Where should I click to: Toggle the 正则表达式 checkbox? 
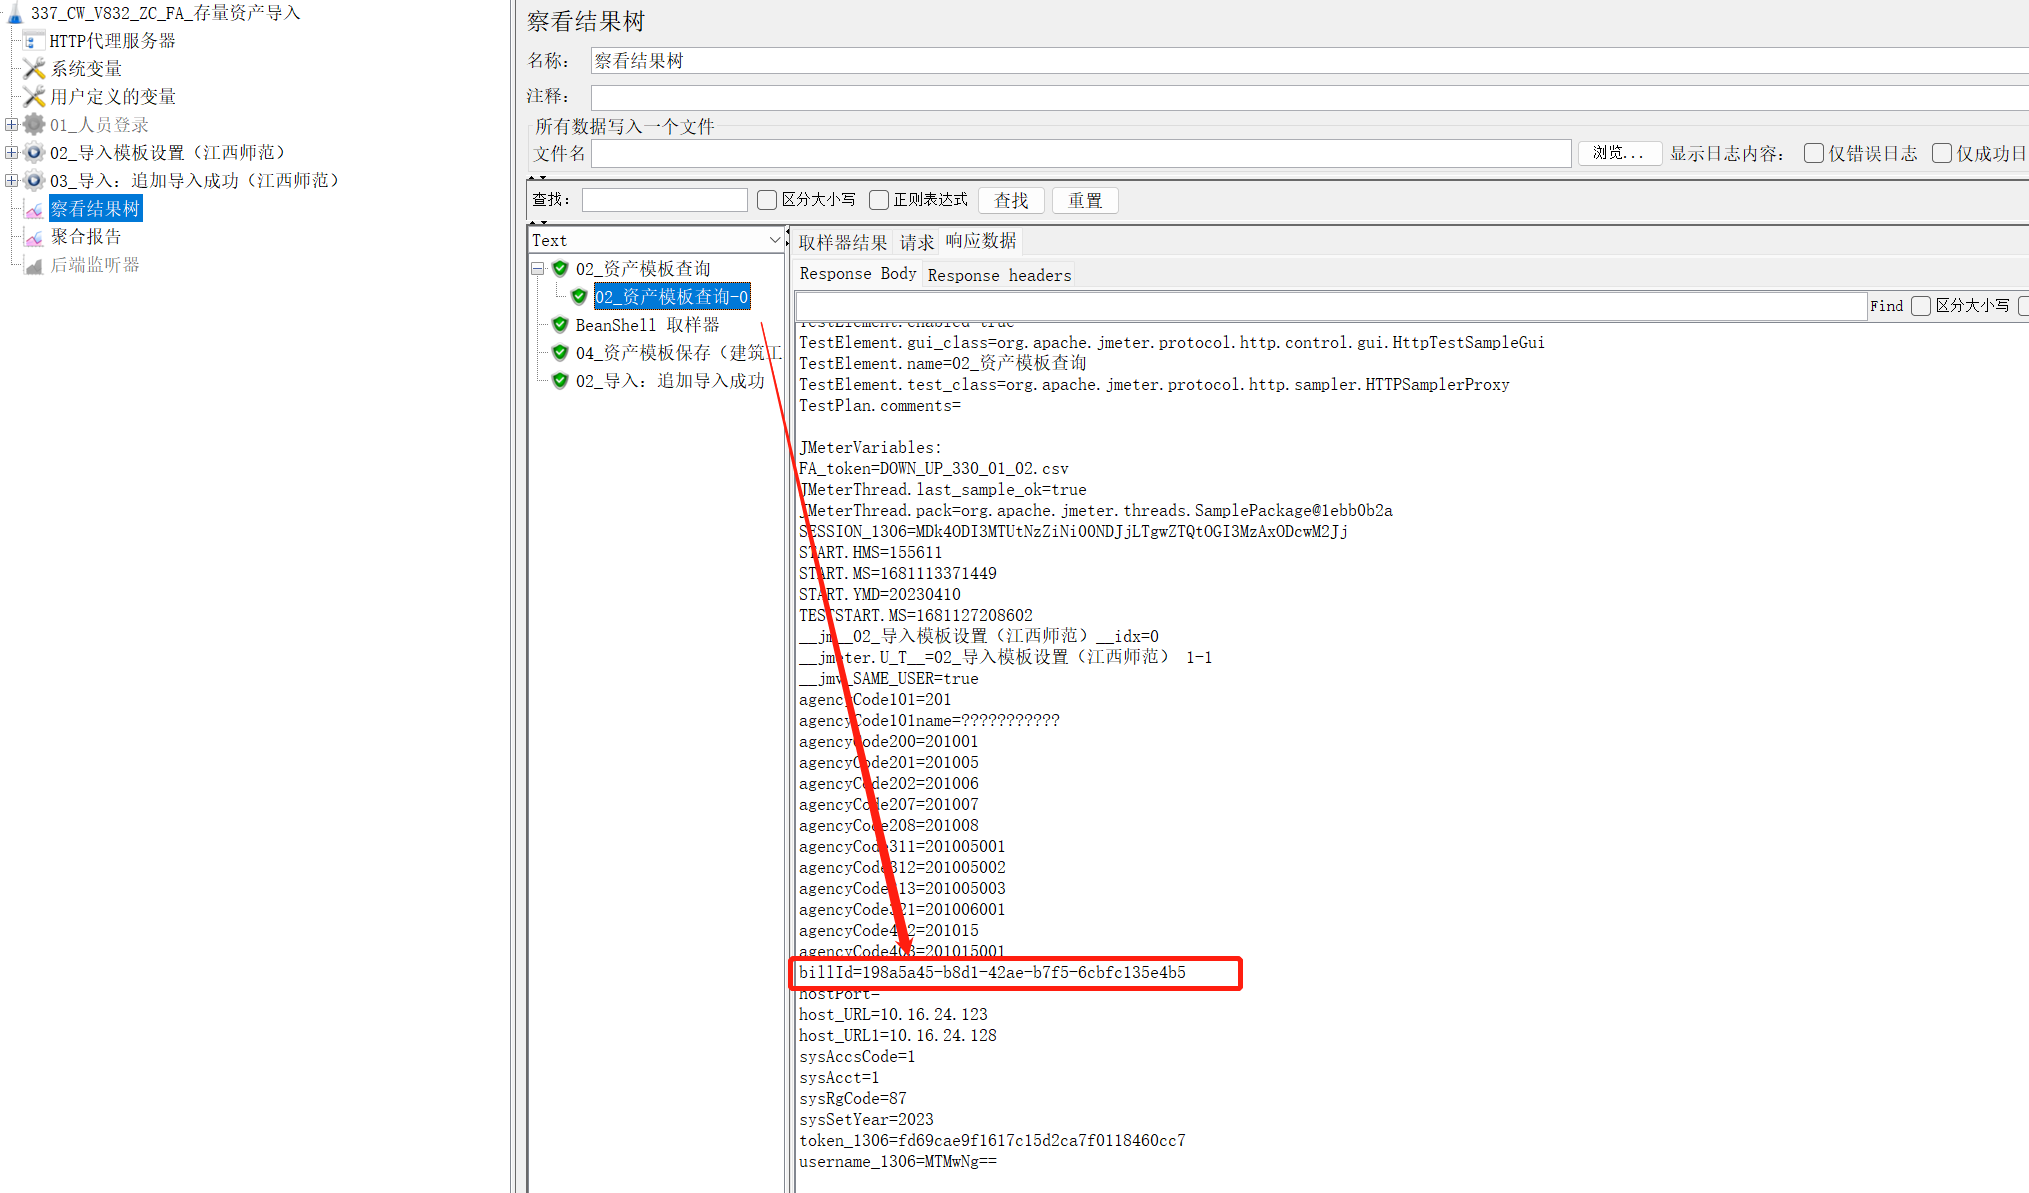click(879, 200)
